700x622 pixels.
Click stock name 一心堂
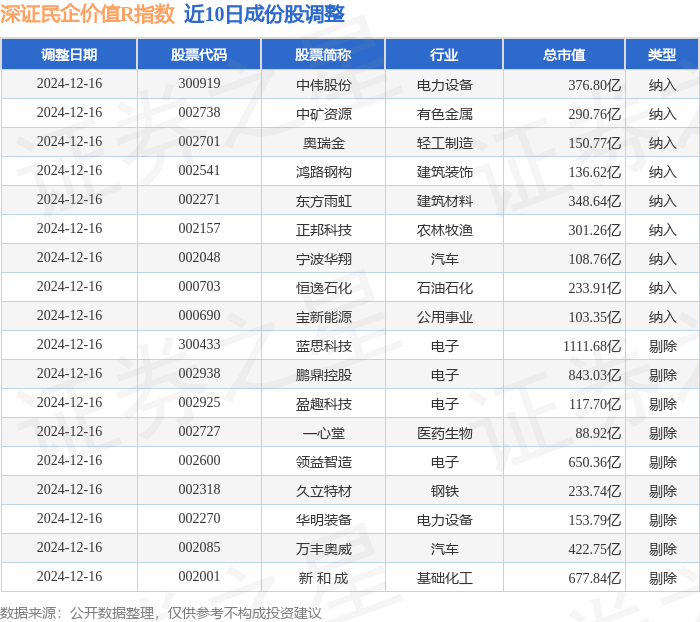point(324,433)
